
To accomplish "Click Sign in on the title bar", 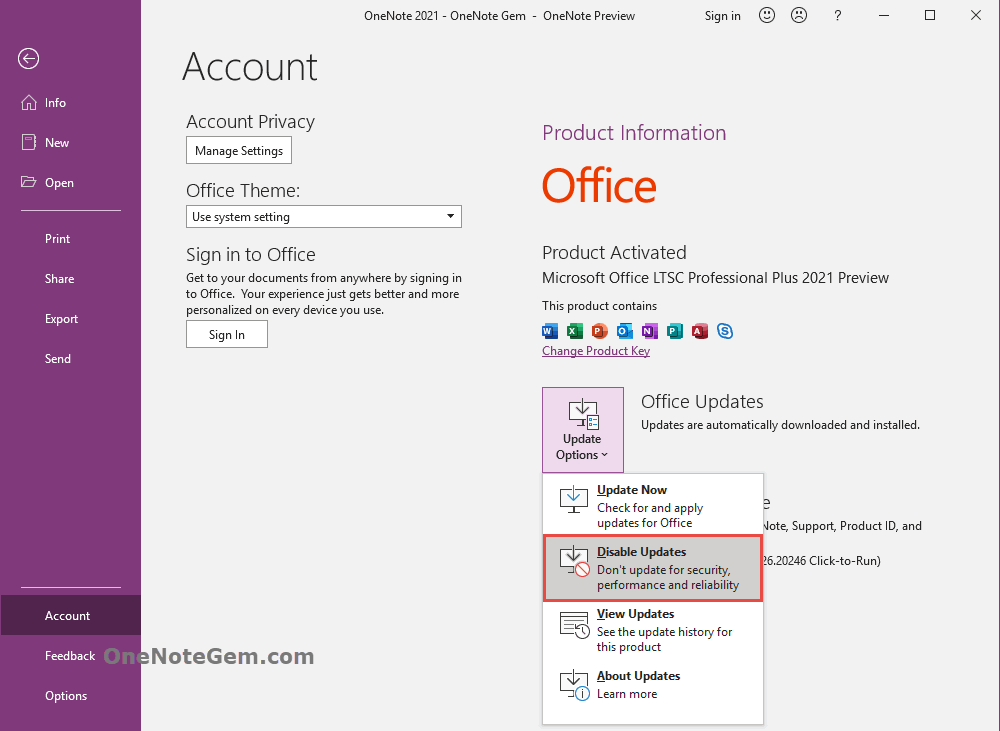I will click(723, 16).
